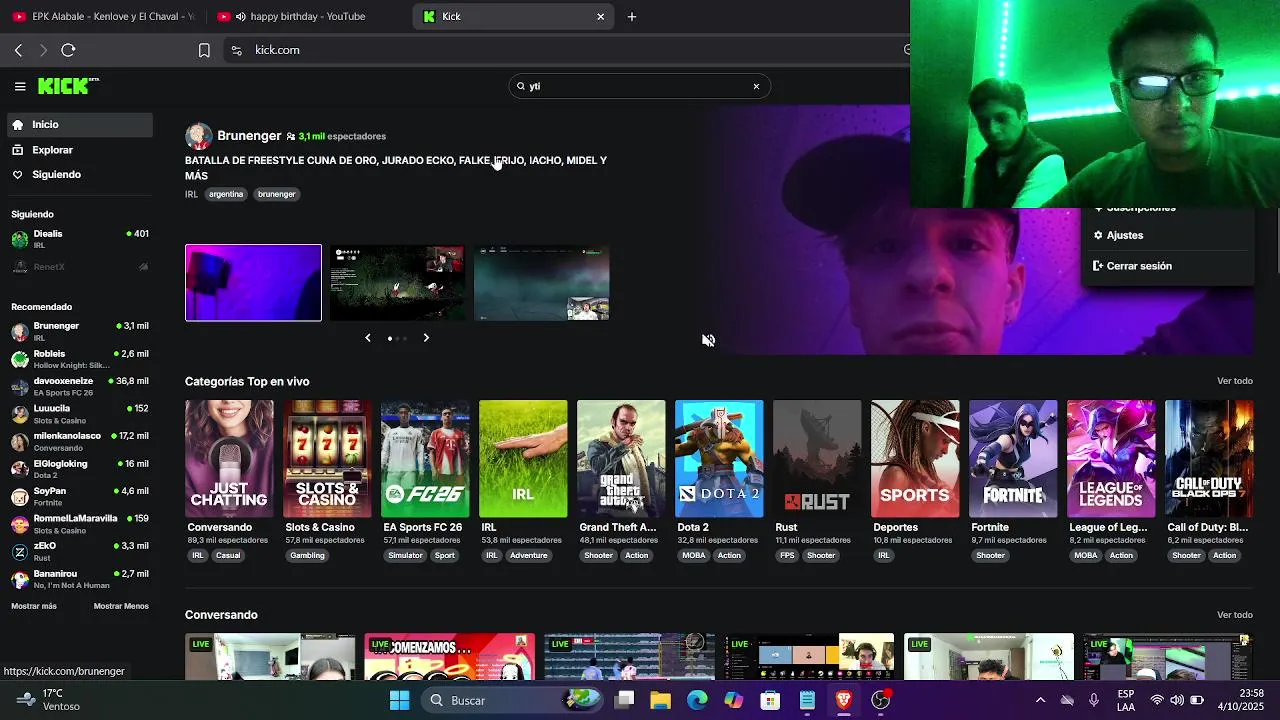
Task: Select the brunenger tag
Action: point(277,194)
